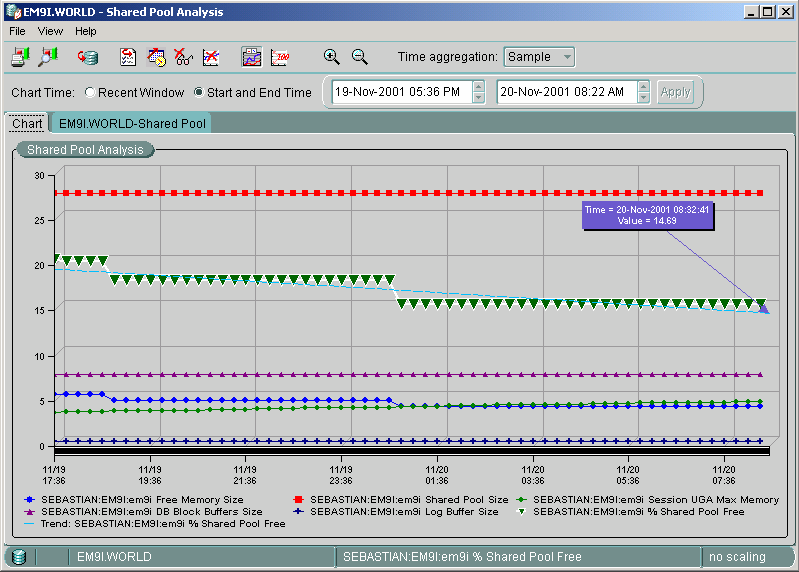
Task: Click the Shared Pool Analysis chart title
Action: [85, 150]
